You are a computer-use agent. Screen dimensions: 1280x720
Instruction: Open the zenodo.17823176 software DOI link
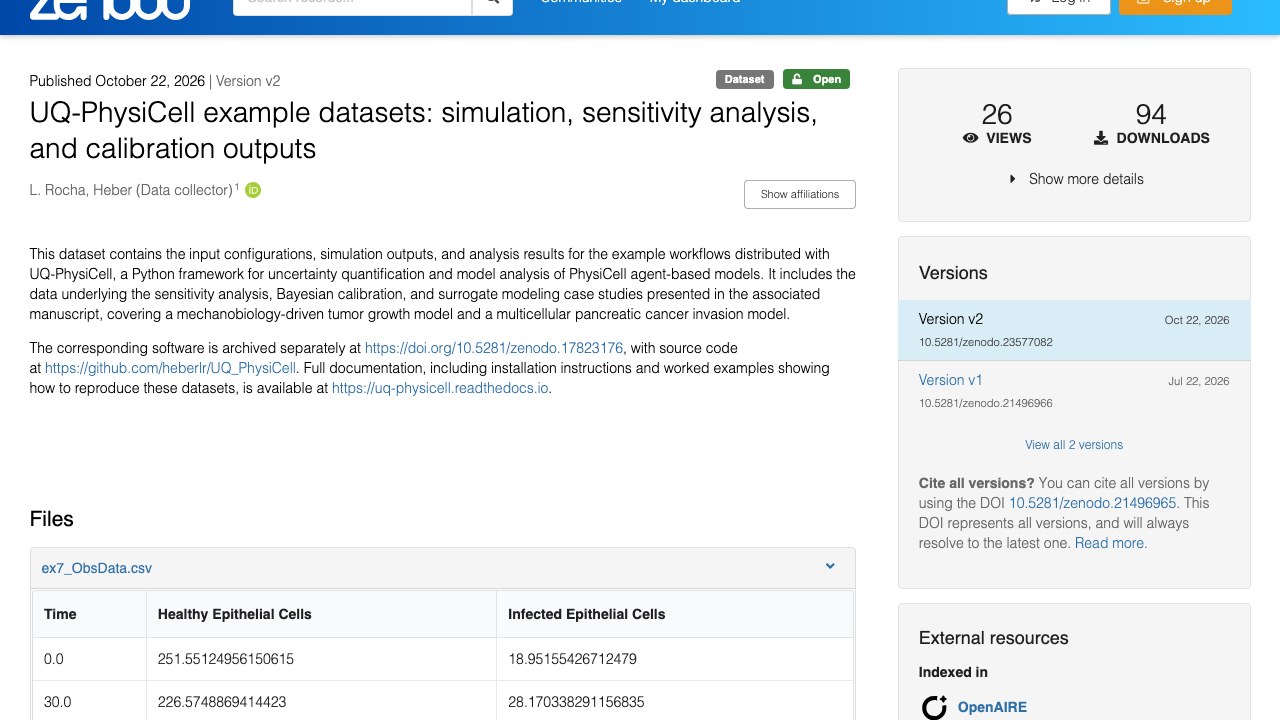coord(494,348)
